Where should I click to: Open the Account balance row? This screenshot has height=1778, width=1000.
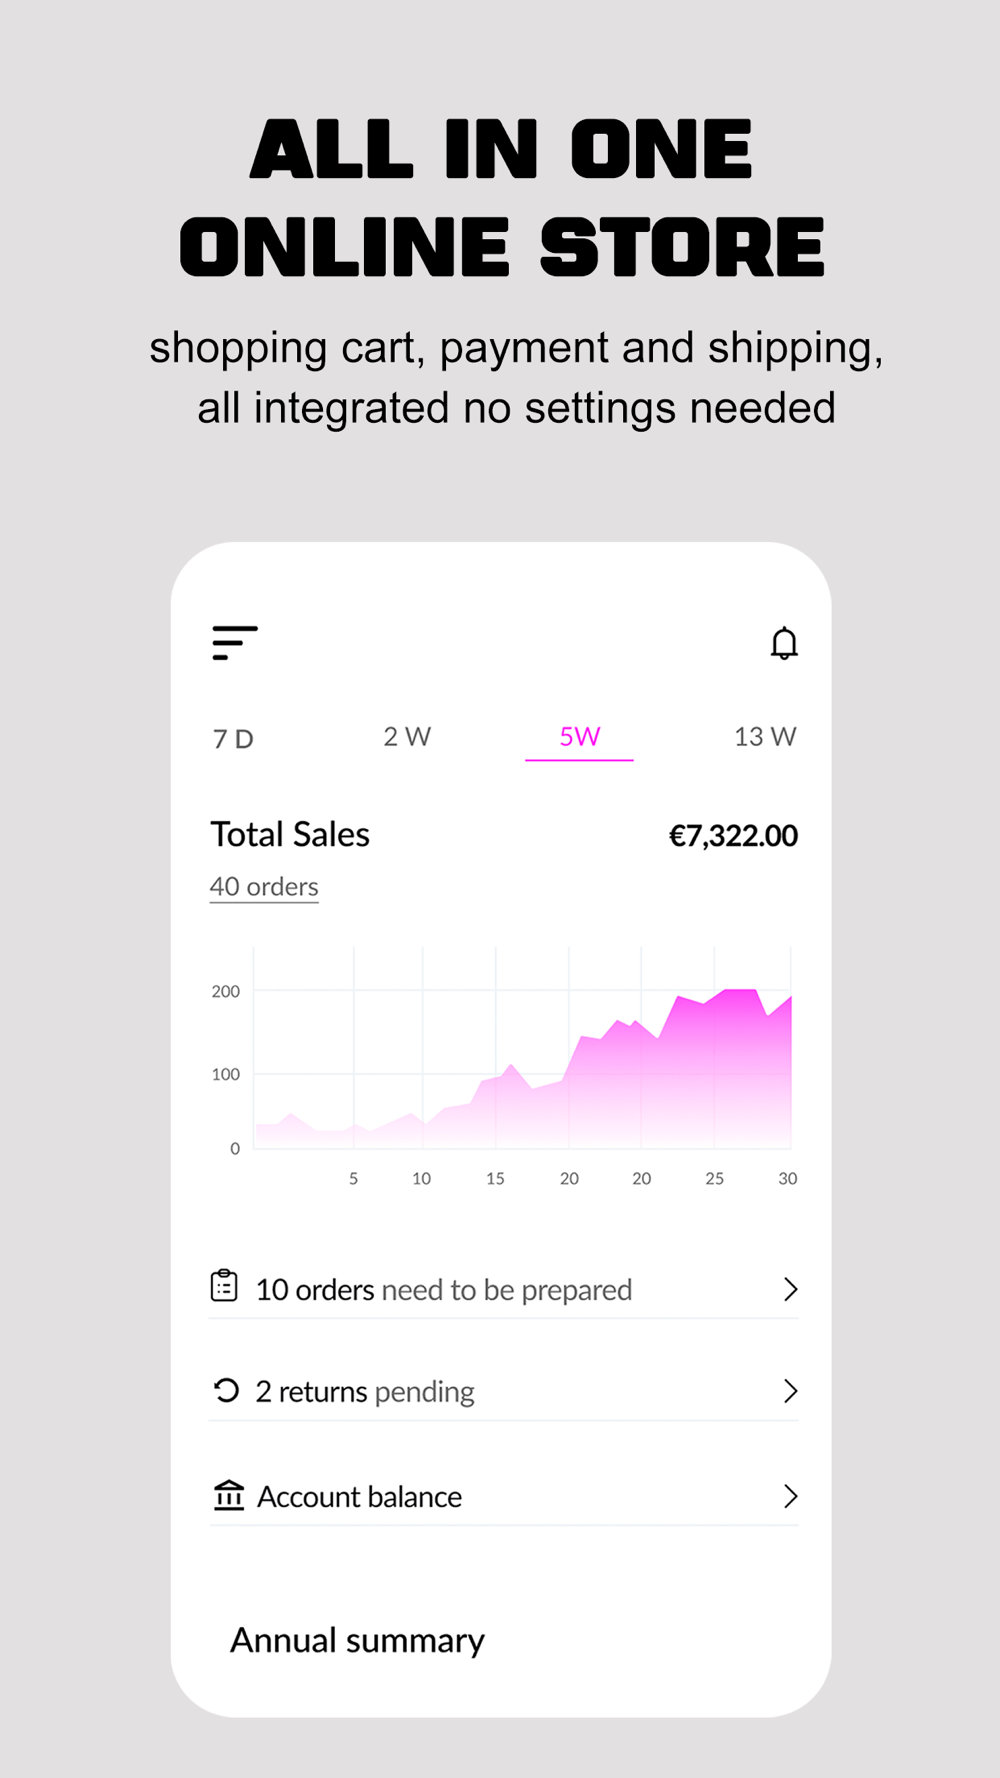[359, 1497]
